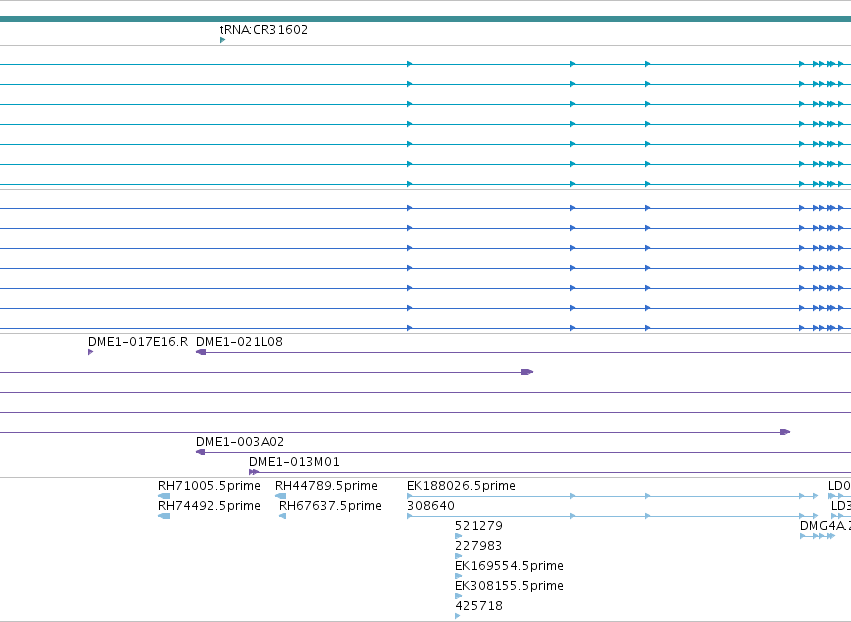Click the DME1-013M01 double arrow glyph
The height and width of the screenshot is (622, 851).
click(254, 472)
